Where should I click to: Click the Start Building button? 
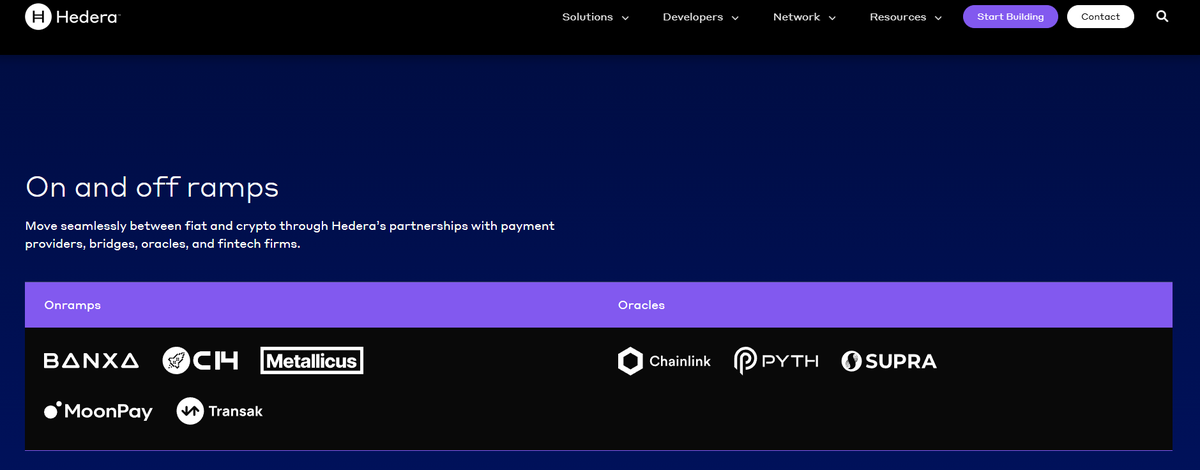point(1010,17)
